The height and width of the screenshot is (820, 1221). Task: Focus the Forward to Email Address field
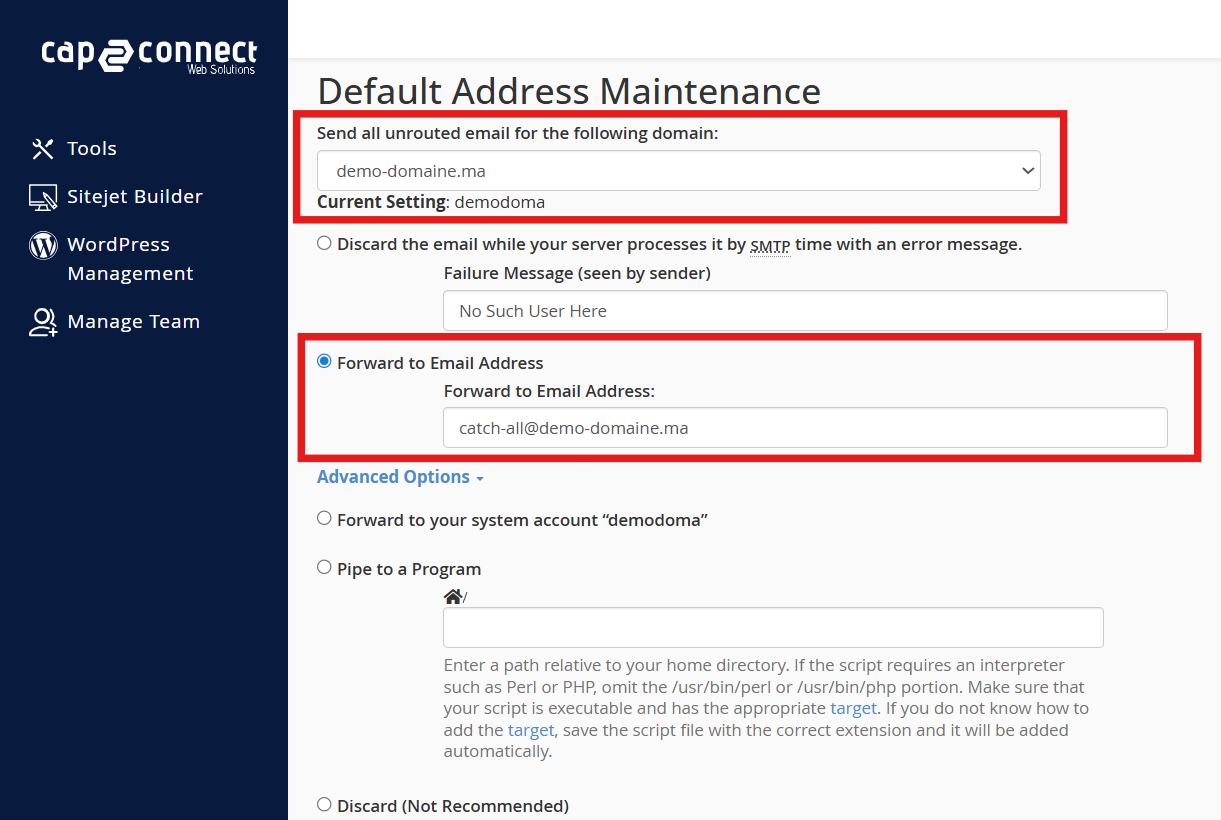(805, 428)
